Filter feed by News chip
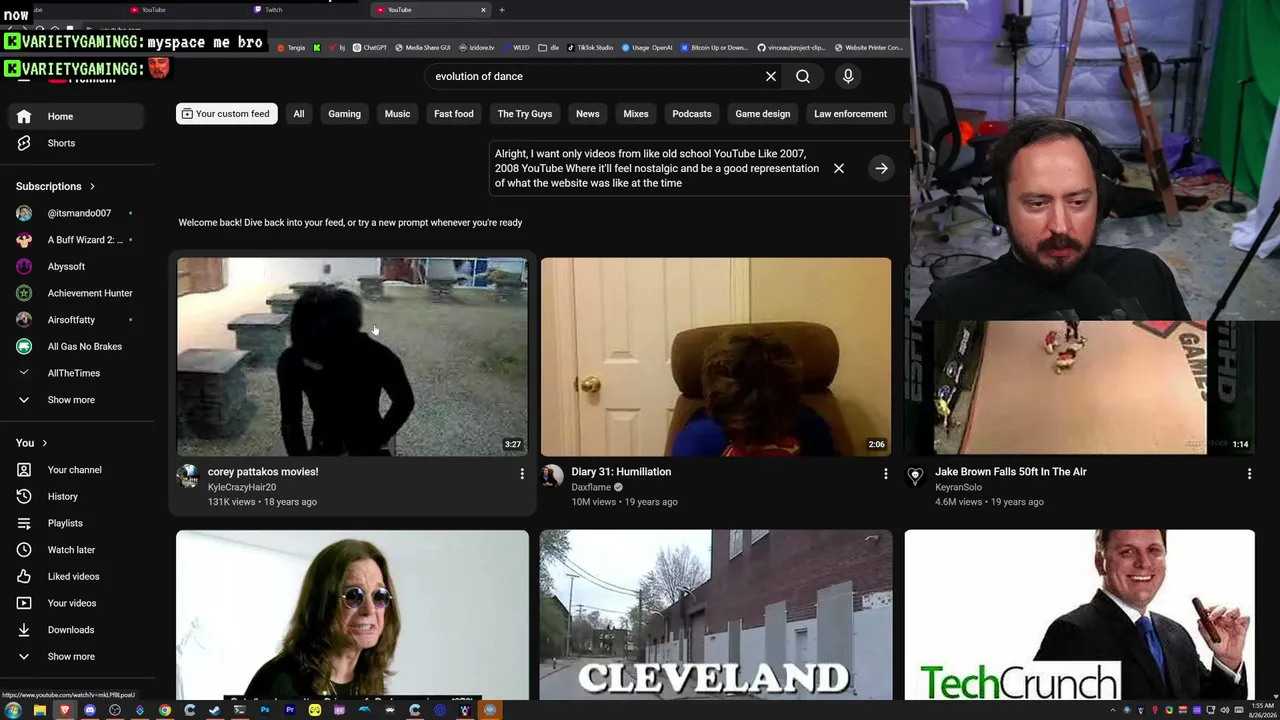Screen dimensions: 1280x720 click(x=588, y=114)
